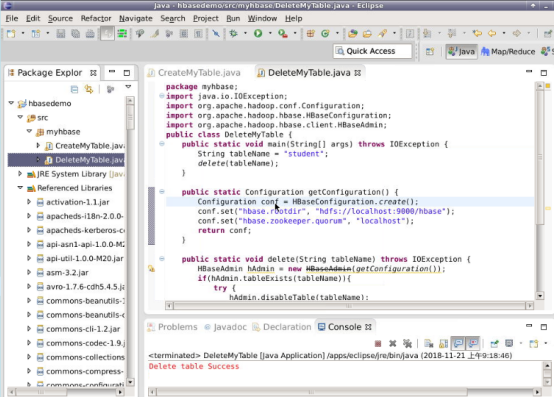Expand CreateMyTable.java tree node

tap(38, 145)
